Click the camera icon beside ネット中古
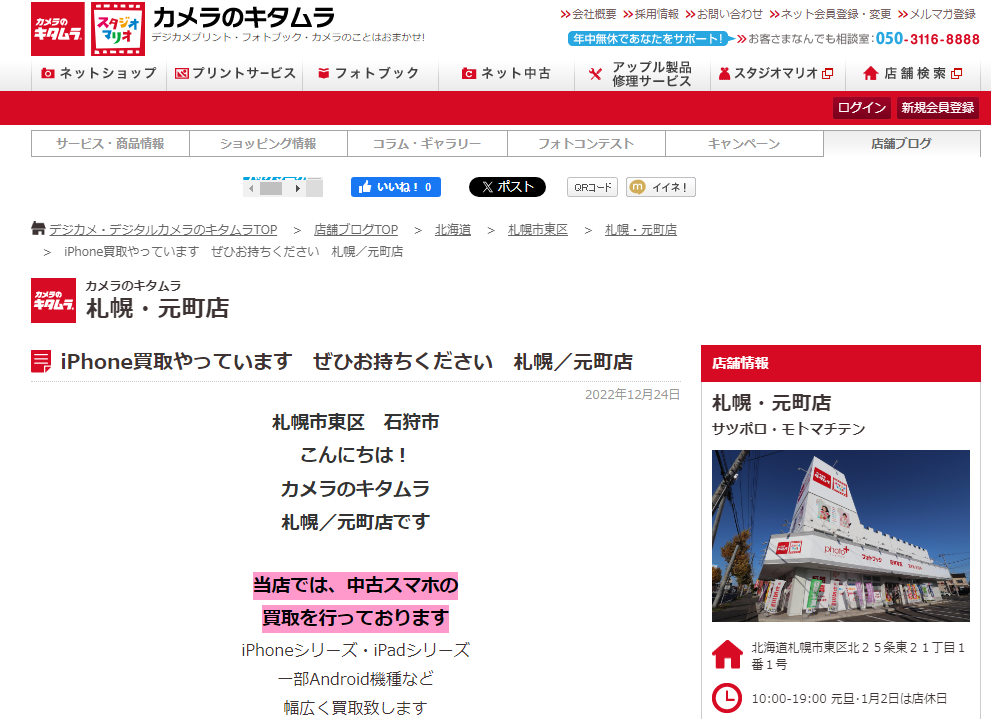 pos(468,74)
